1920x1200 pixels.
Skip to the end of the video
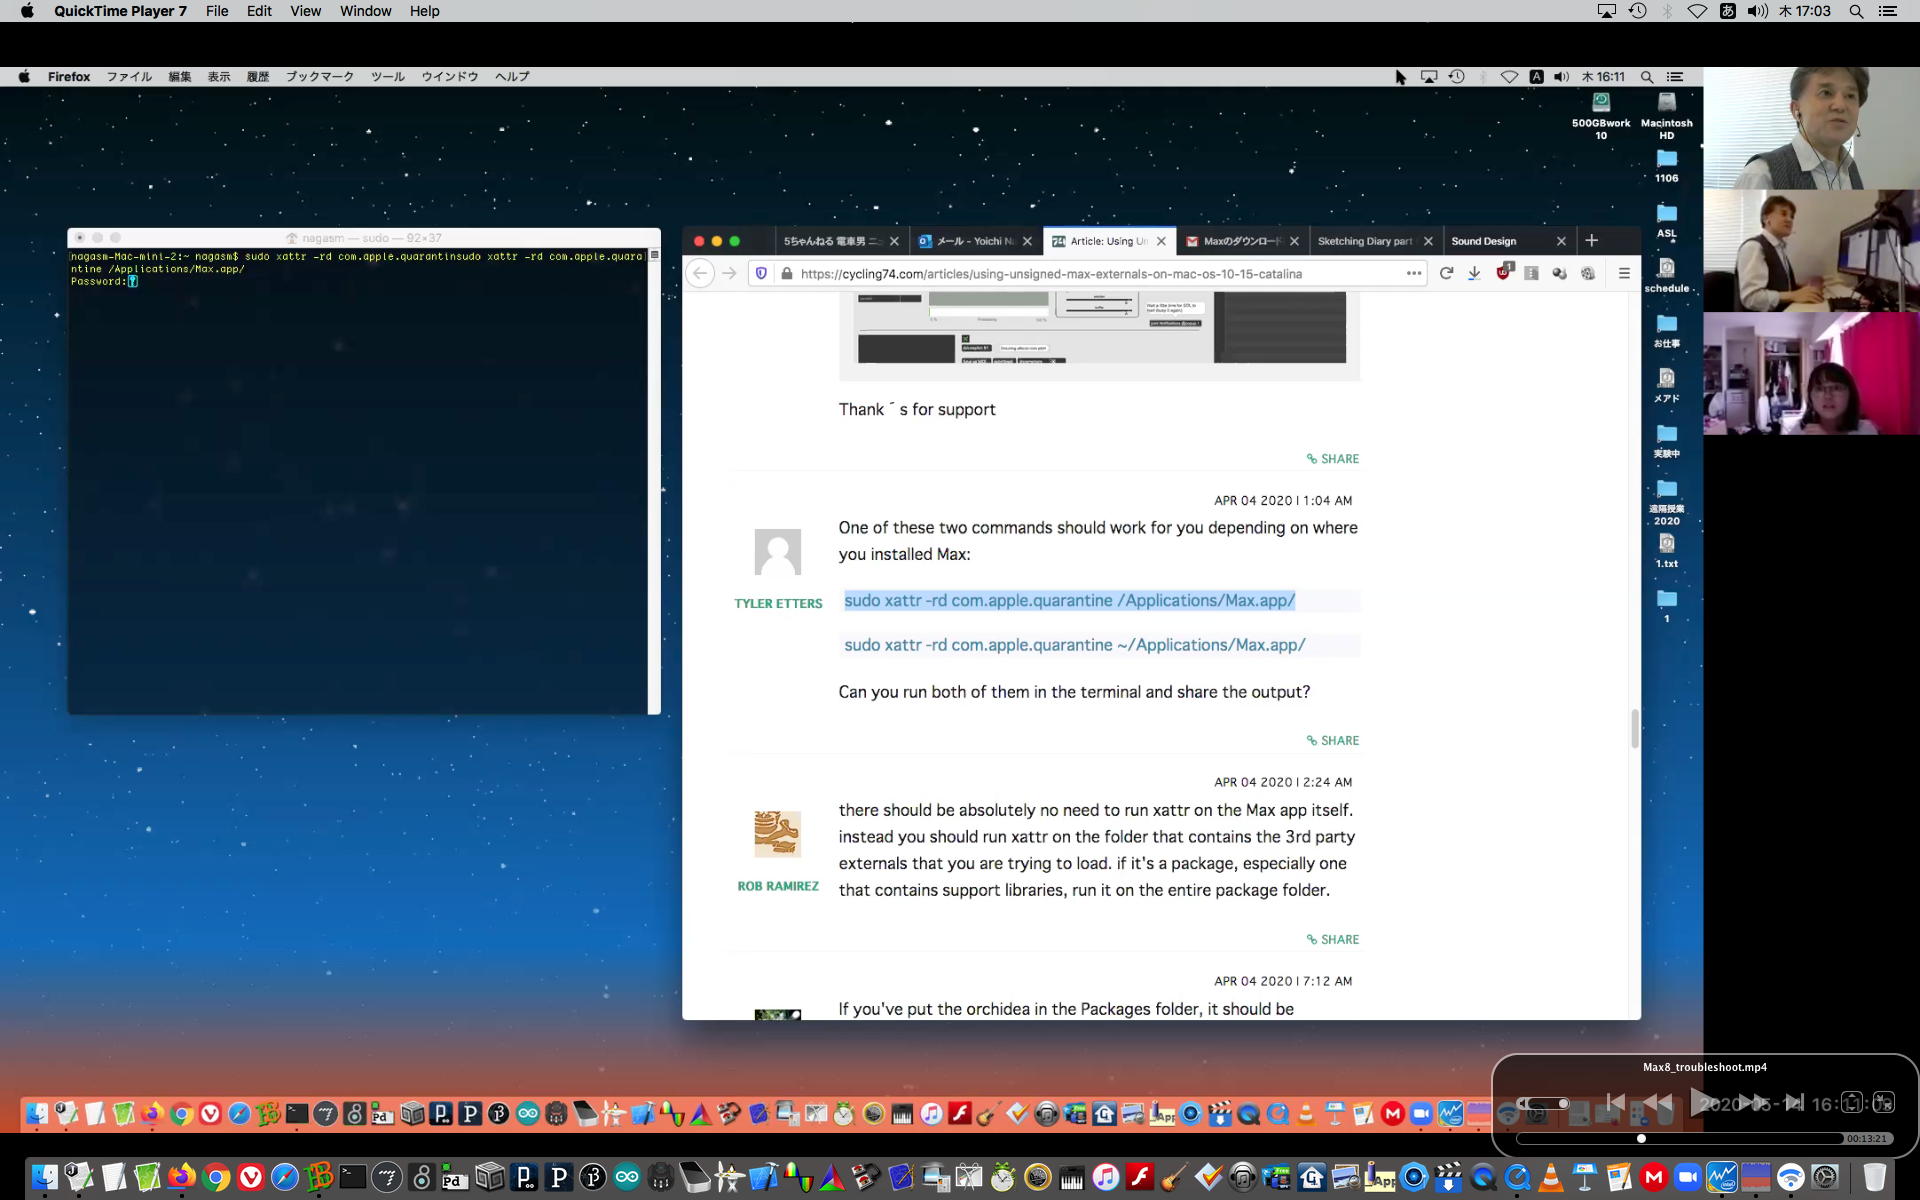pyautogui.click(x=1795, y=1103)
